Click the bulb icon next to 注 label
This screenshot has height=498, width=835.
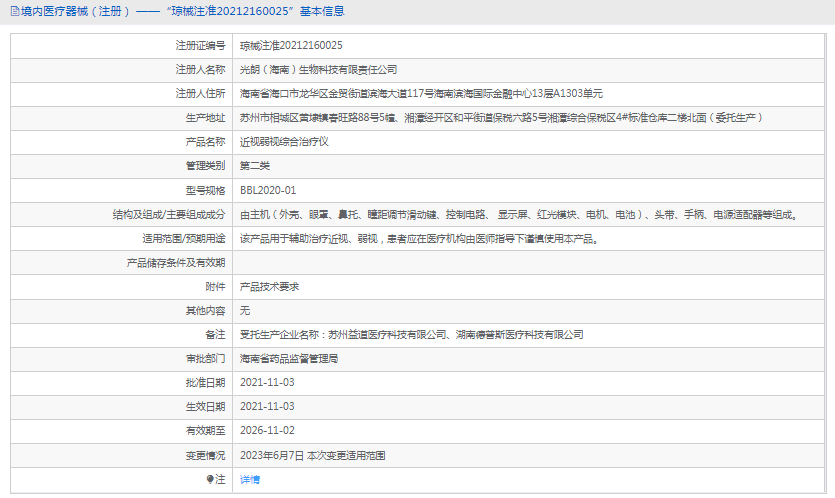pos(210,479)
